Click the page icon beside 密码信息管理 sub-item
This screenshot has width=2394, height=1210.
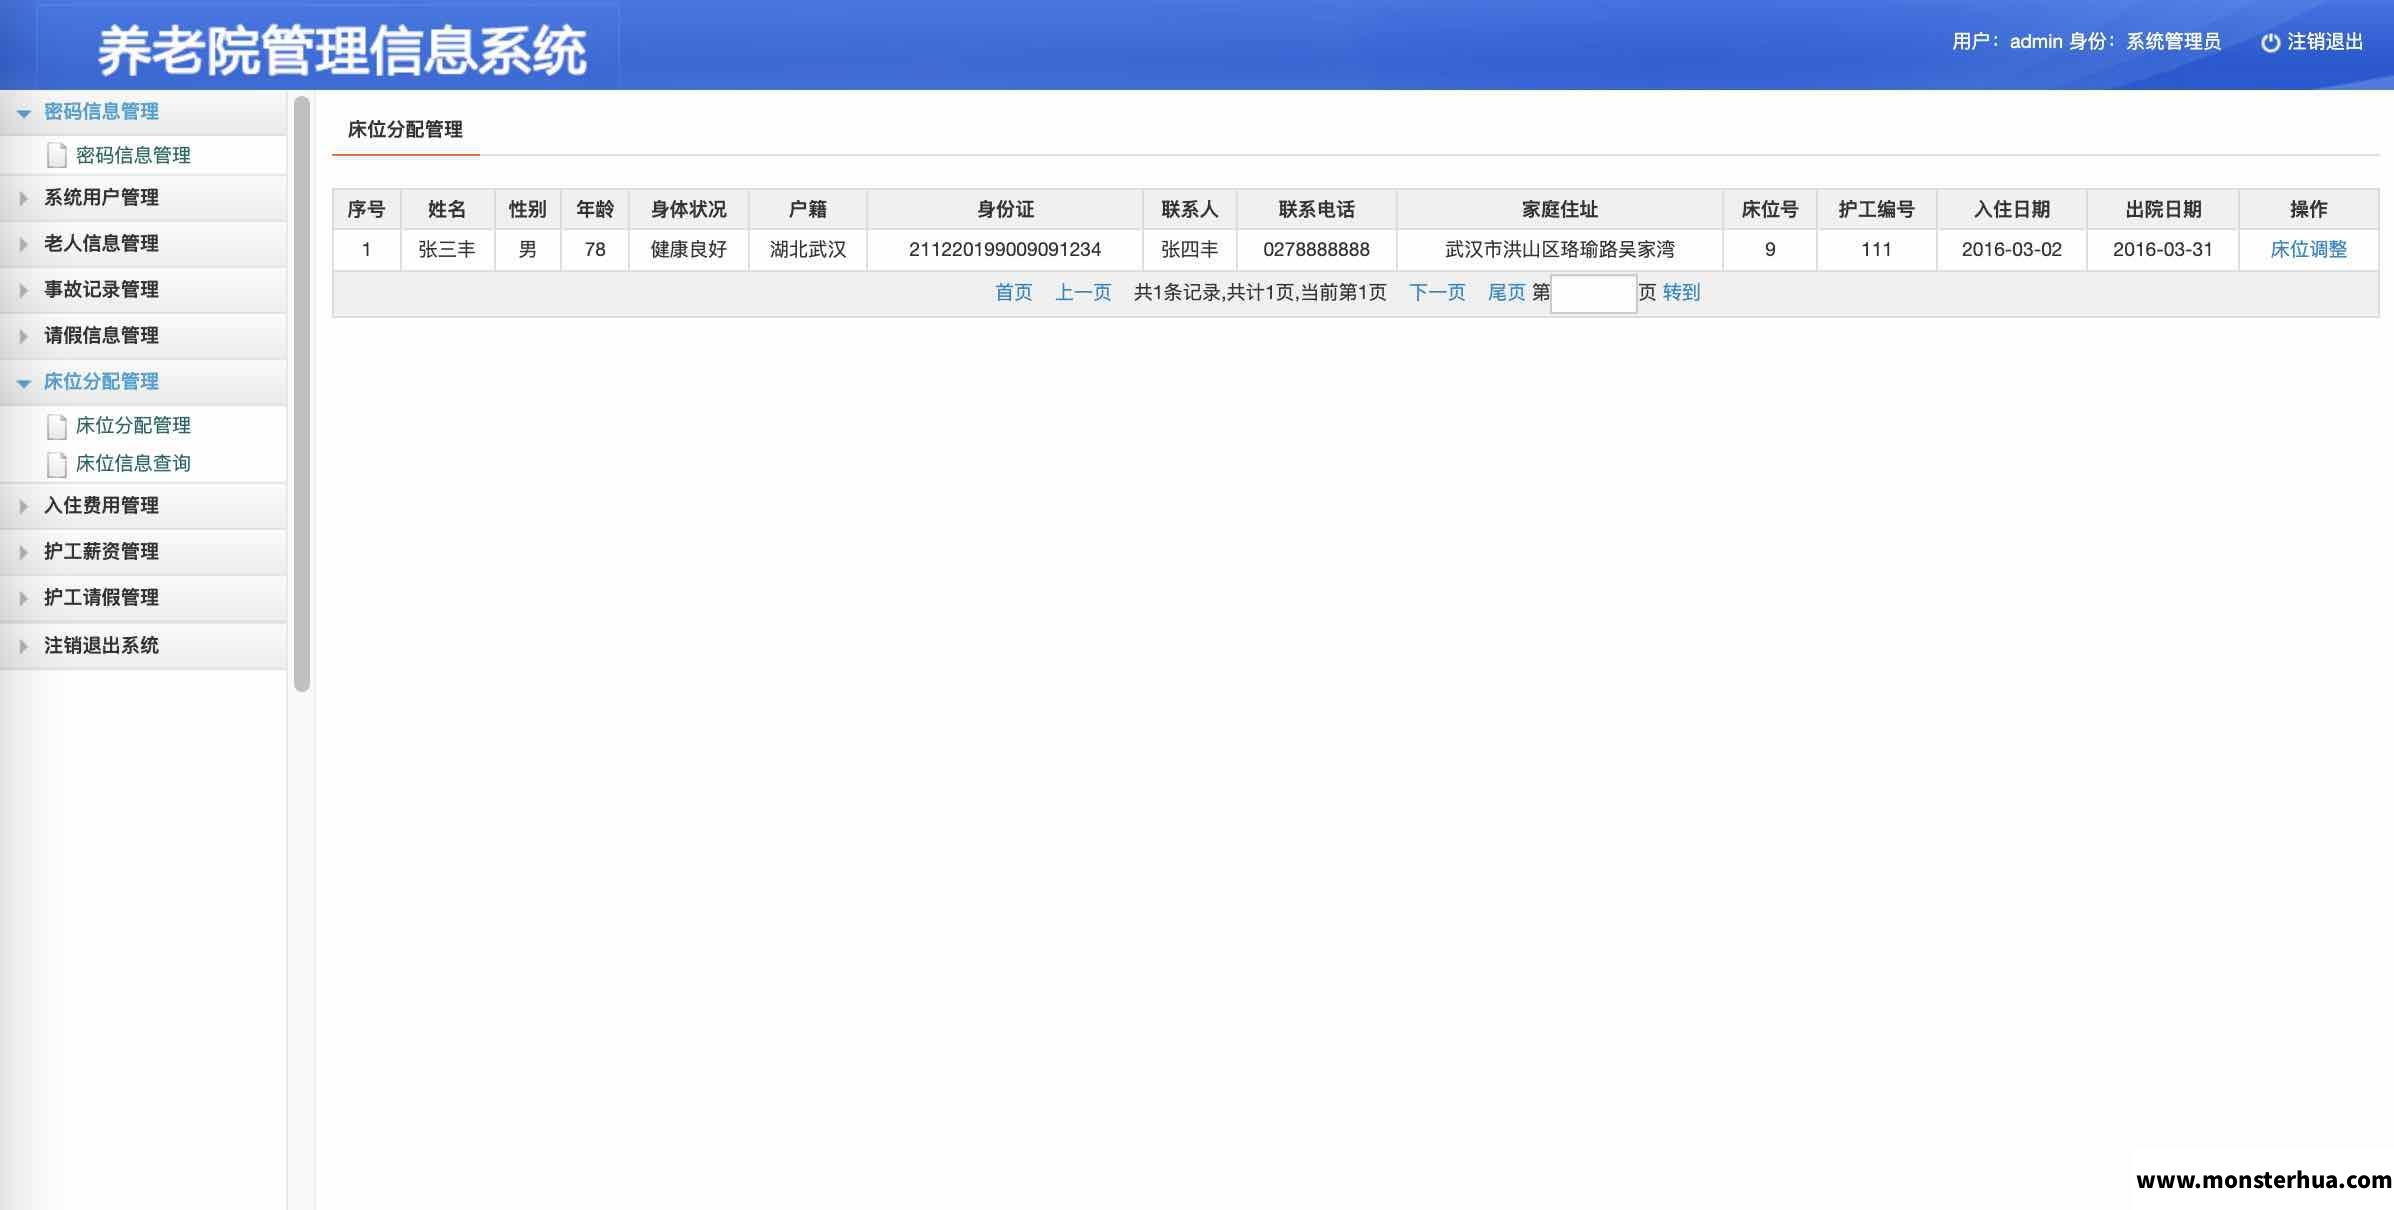pos(57,155)
